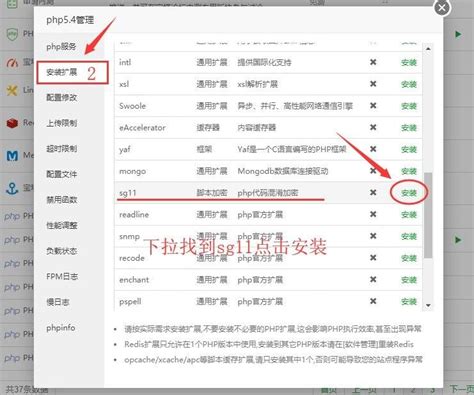Install the snmp extension
The height and width of the screenshot is (395, 474).
coord(409,236)
